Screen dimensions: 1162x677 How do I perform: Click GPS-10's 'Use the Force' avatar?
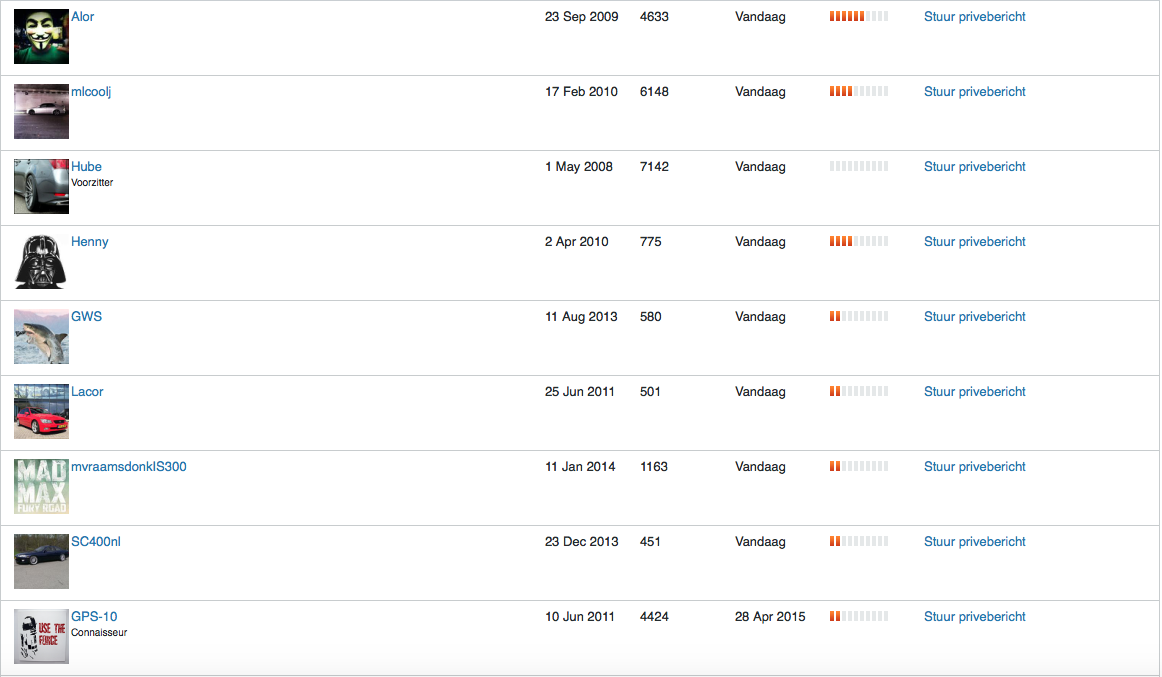coord(41,636)
